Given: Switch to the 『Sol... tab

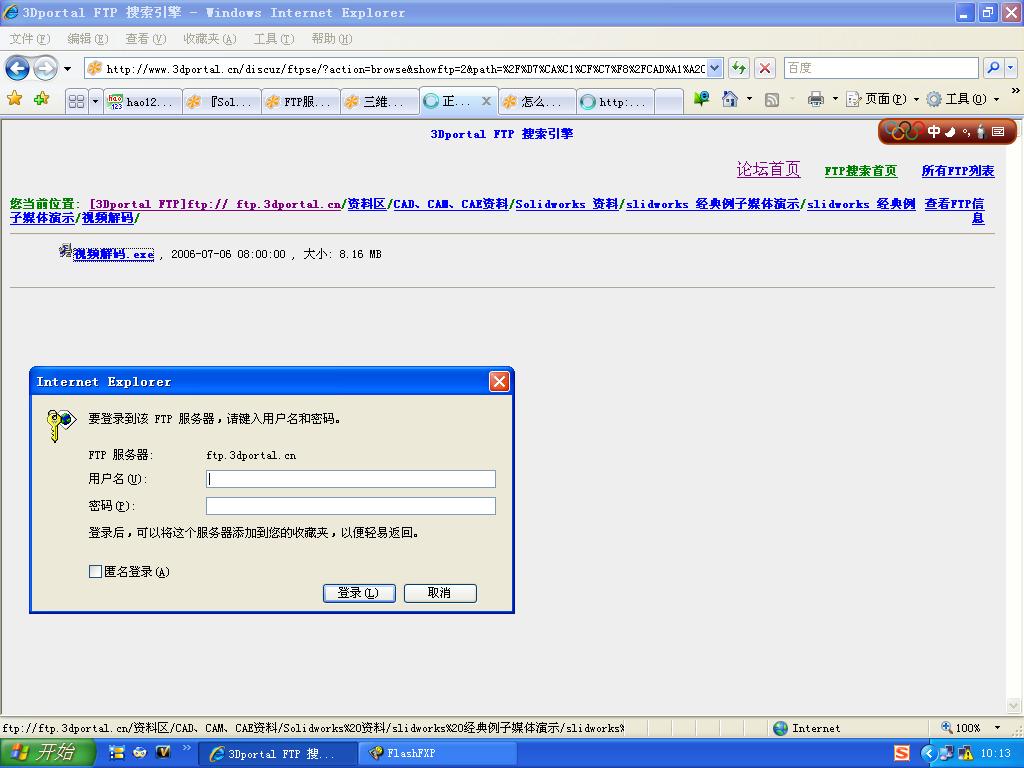Looking at the screenshot, I should coord(222,102).
